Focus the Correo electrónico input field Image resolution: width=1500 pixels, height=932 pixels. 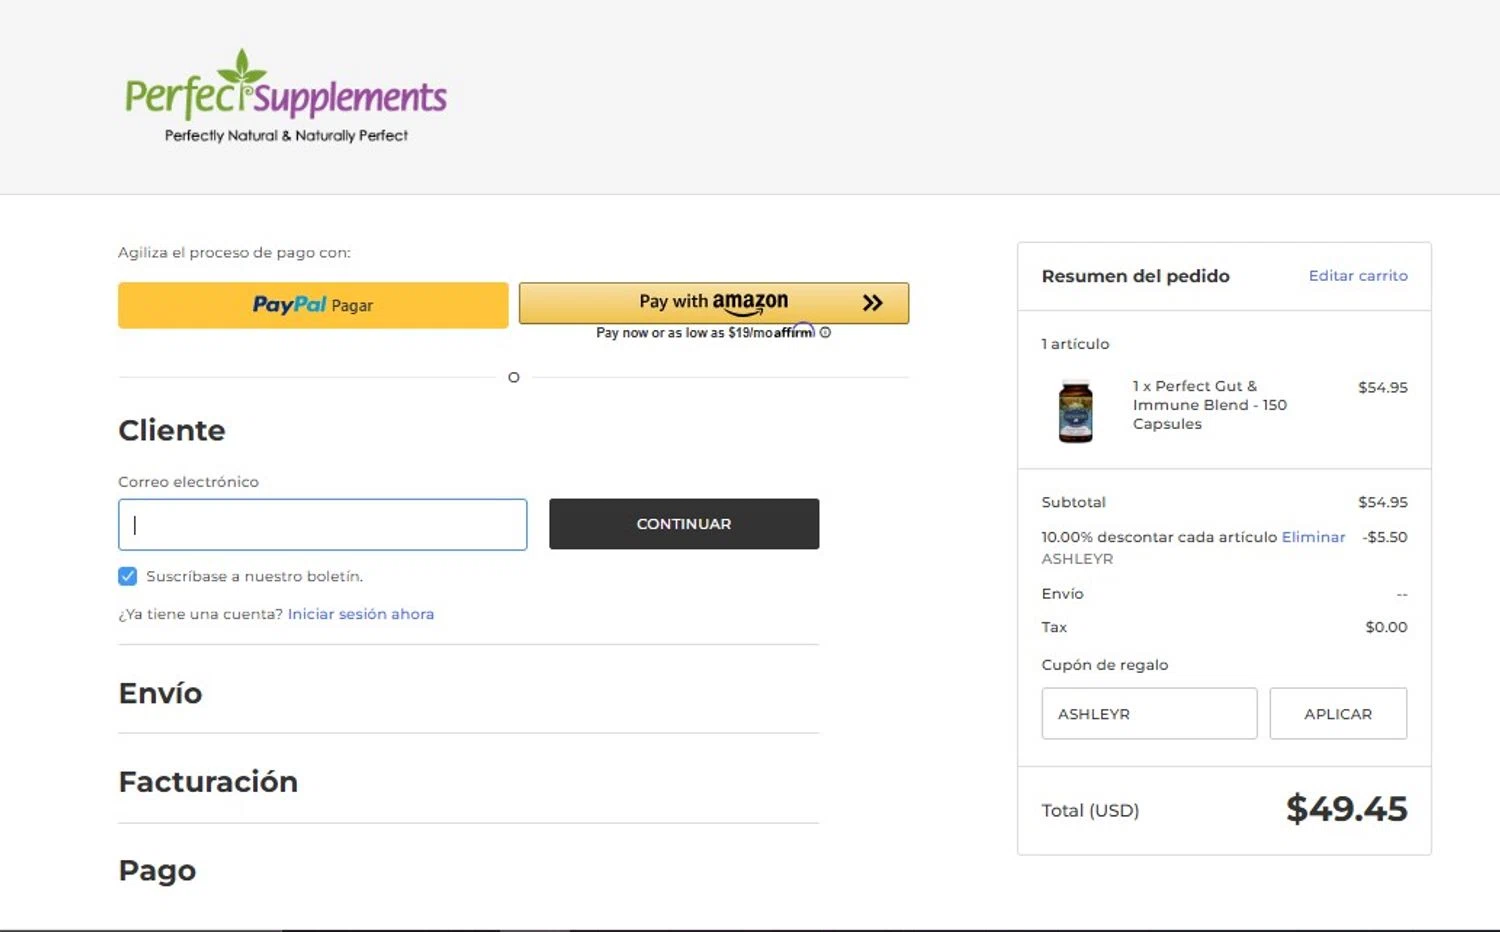coord(322,524)
